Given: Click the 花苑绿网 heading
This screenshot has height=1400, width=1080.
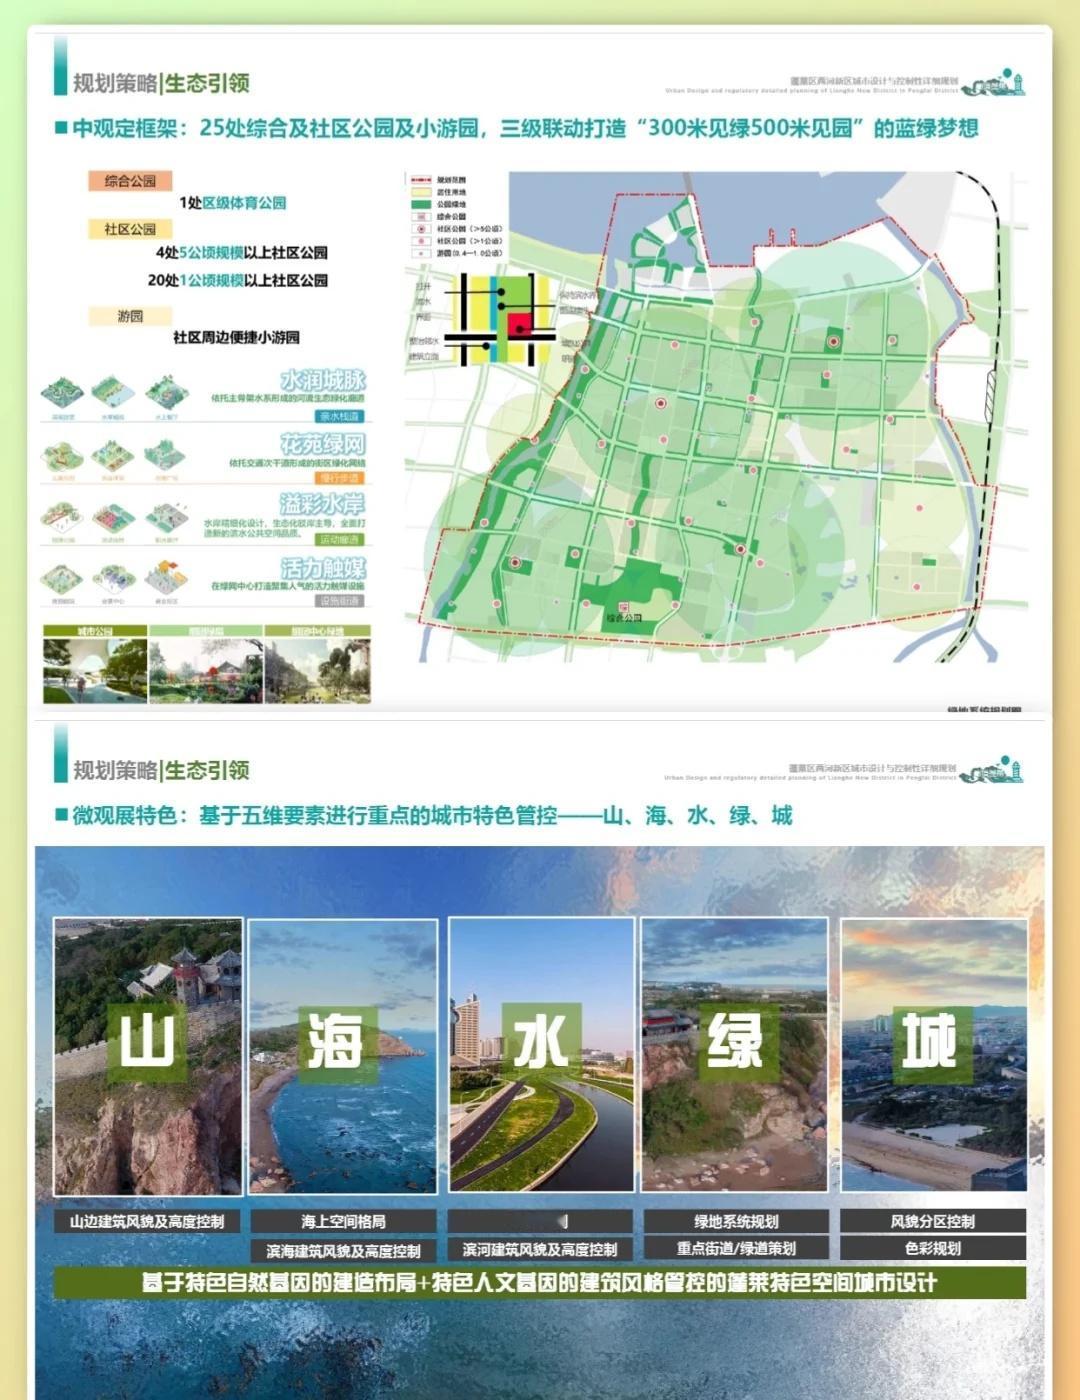Looking at the screenshot, I should tap(323, 444).
